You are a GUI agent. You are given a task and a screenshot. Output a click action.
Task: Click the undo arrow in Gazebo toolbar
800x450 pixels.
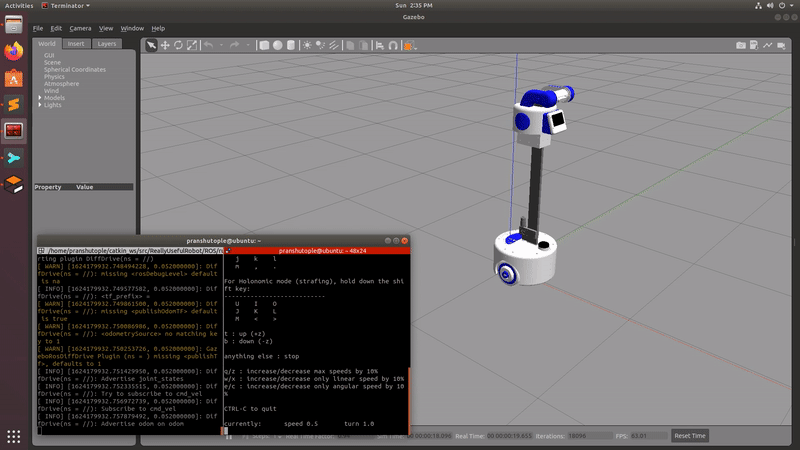208,45
